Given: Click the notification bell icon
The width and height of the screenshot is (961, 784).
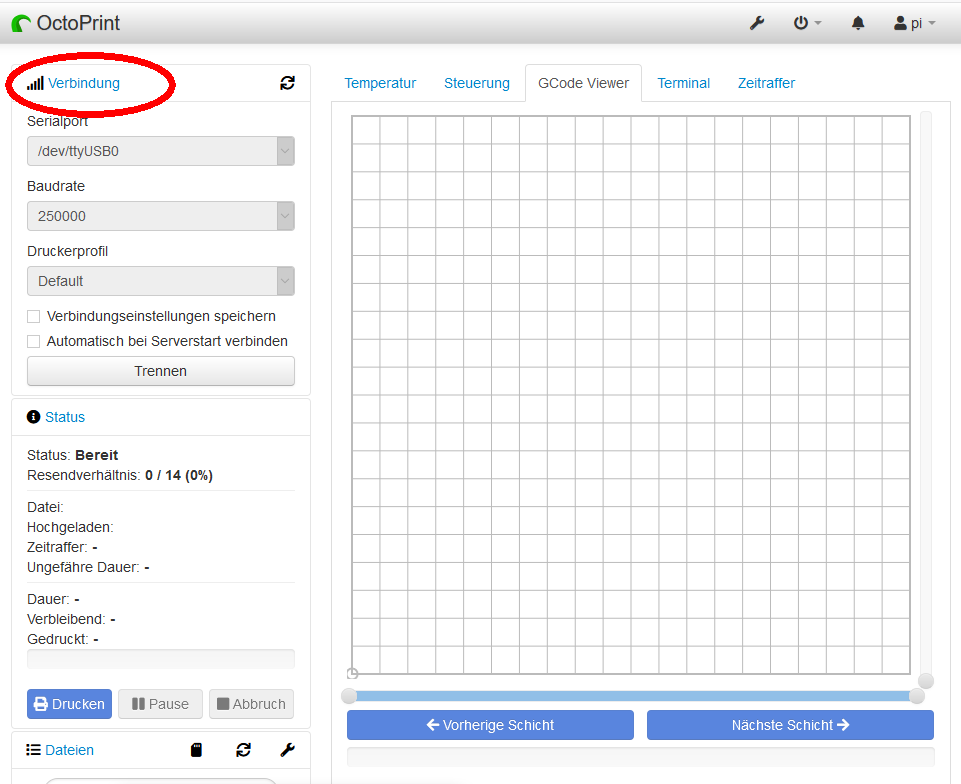Looking at the screenshot, I should pos(858,23).
